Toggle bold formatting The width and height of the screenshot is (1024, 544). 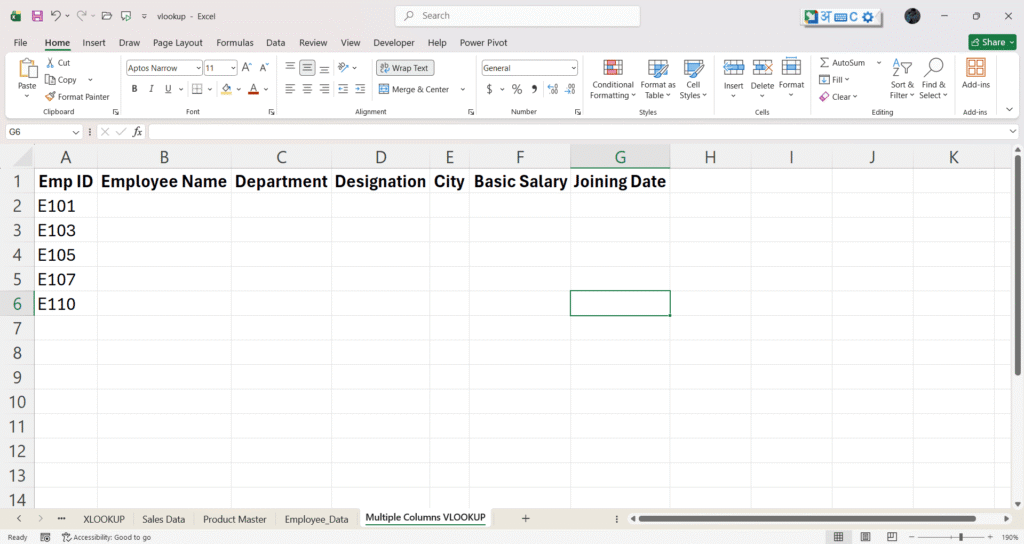click(135, 89)
